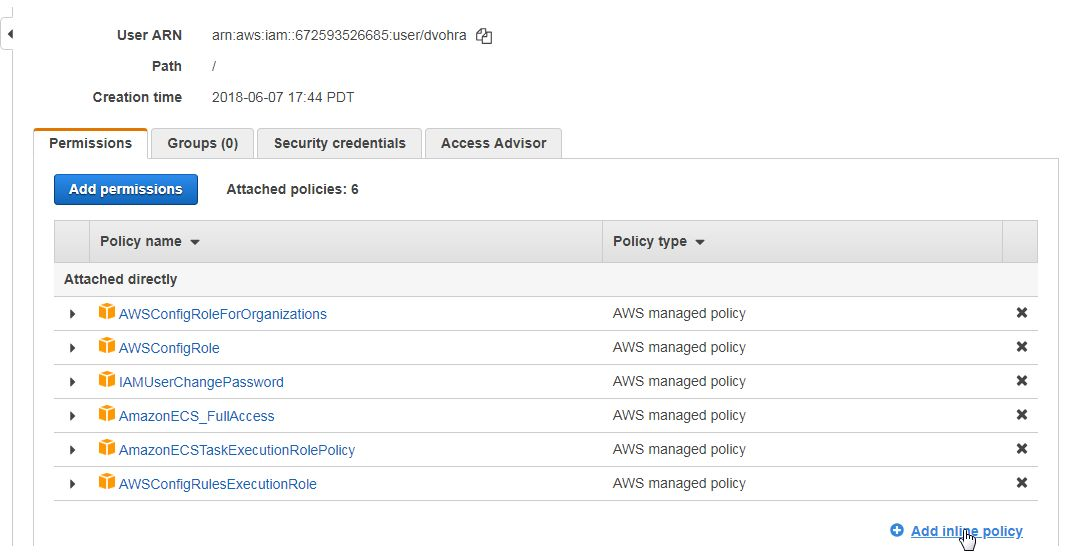Open the AWSConfigRulesExecutionRole policy link
The height and width of the screenshot is (553, 1066).
pos(218,484)
